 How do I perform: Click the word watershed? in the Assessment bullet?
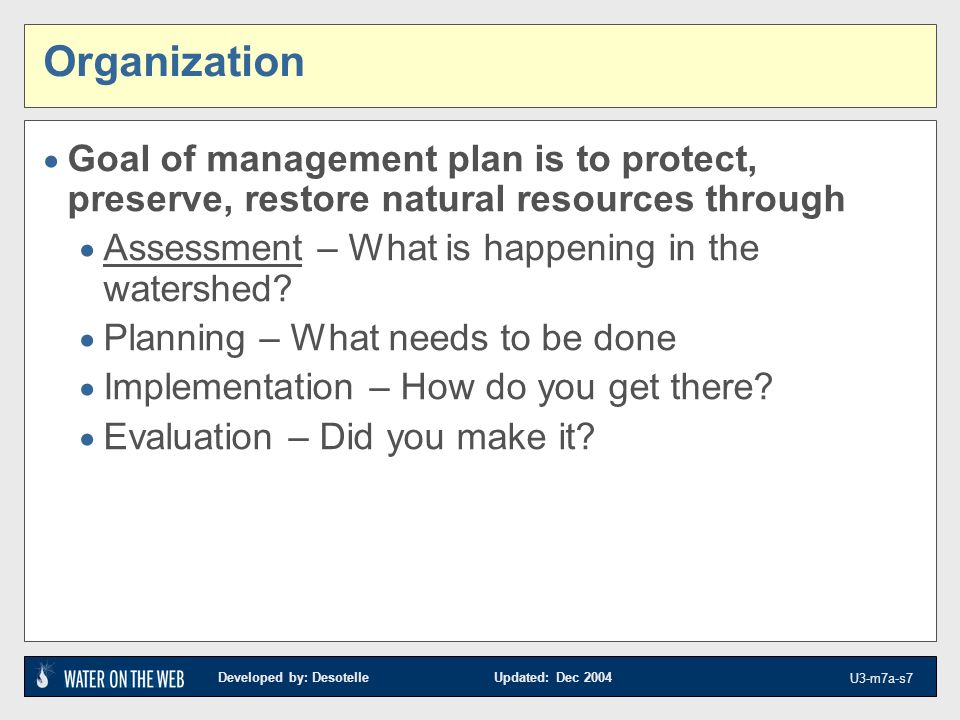(x=197, y=289)
